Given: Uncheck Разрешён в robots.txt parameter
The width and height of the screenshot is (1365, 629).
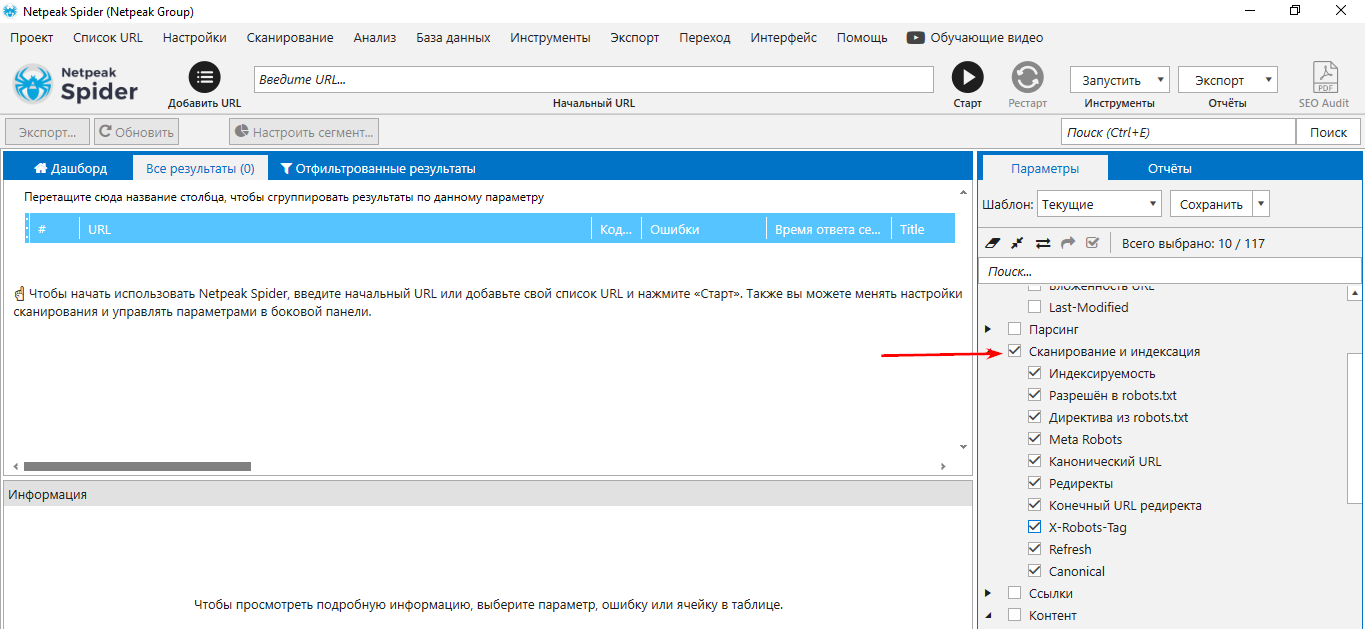Looking at the screenshot, I should click(x=1035, y=395).
